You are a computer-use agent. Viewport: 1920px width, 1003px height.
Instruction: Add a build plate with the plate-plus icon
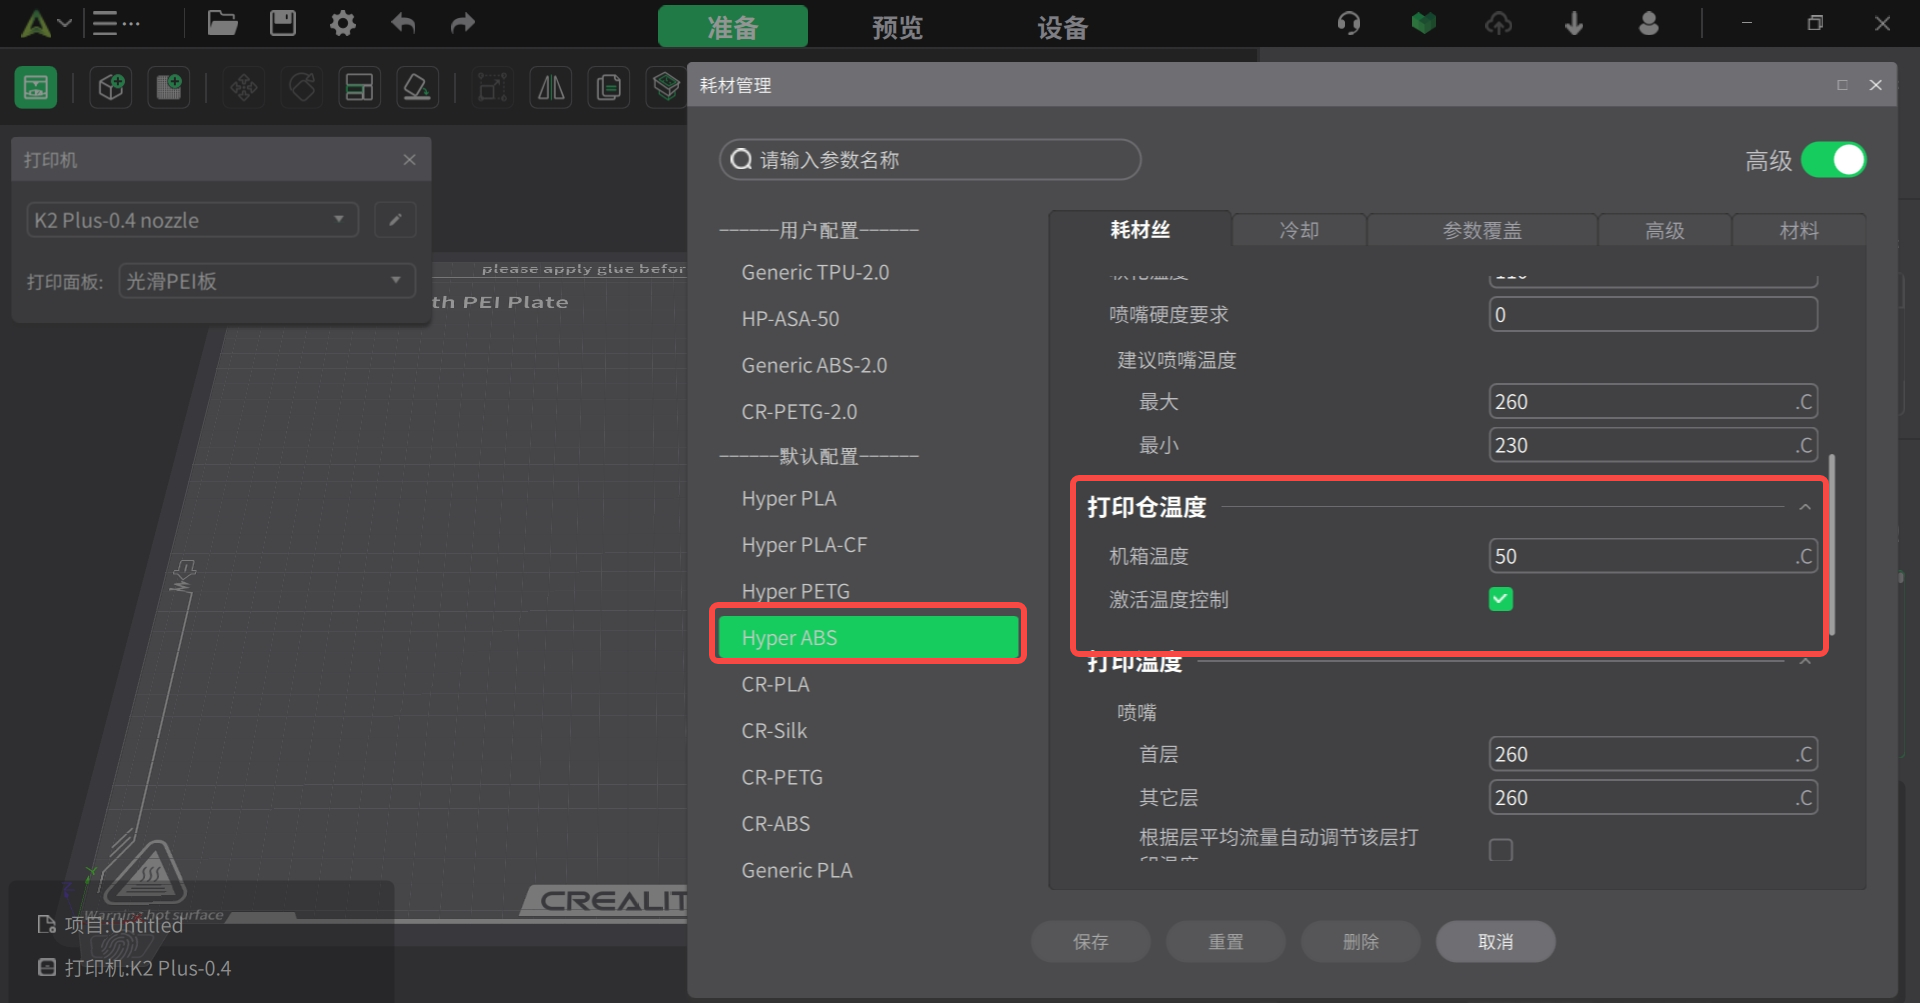click(x=169, y=88)
